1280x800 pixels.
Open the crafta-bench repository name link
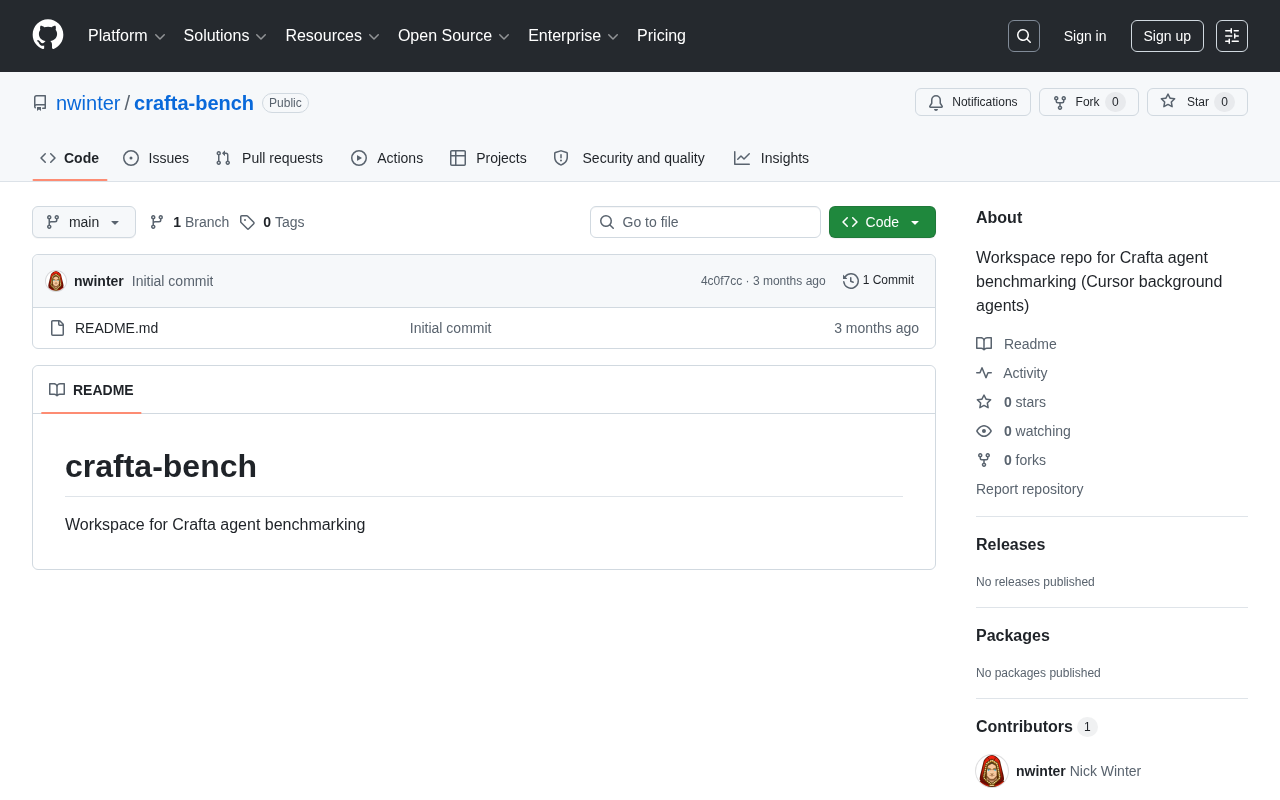194,103
